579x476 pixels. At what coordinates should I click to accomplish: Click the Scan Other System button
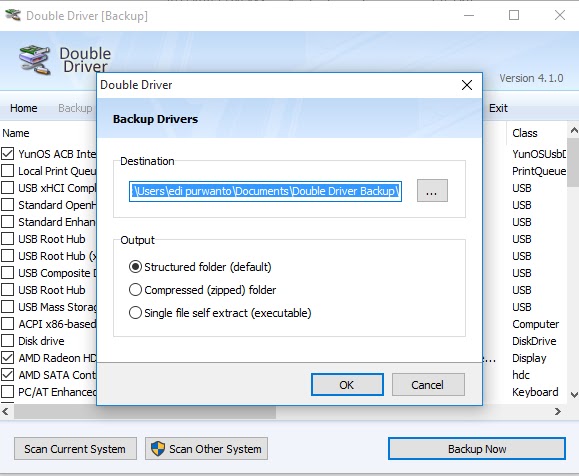206,449
